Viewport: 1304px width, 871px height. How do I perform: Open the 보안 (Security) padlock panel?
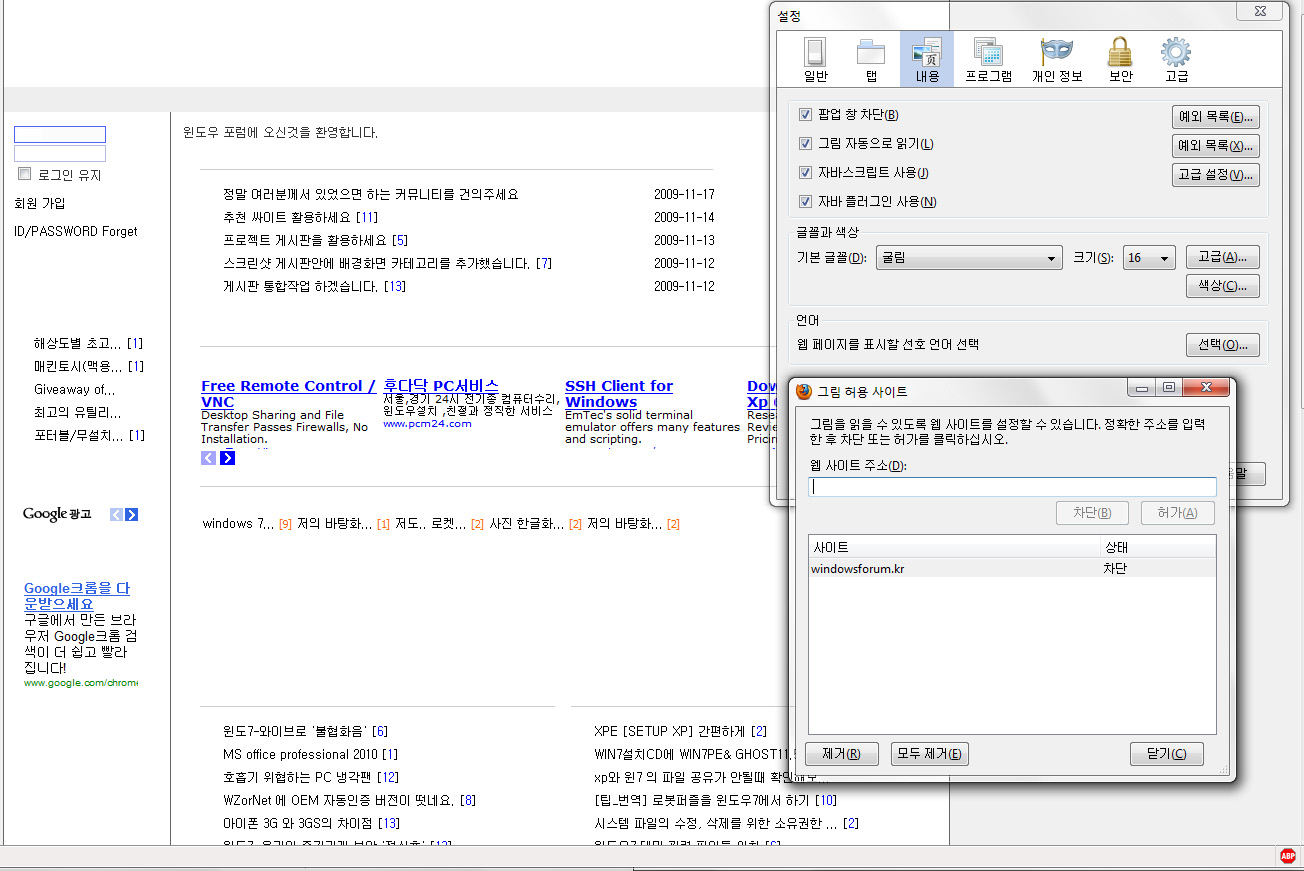pyautogui.click(x=1120, y=59)
